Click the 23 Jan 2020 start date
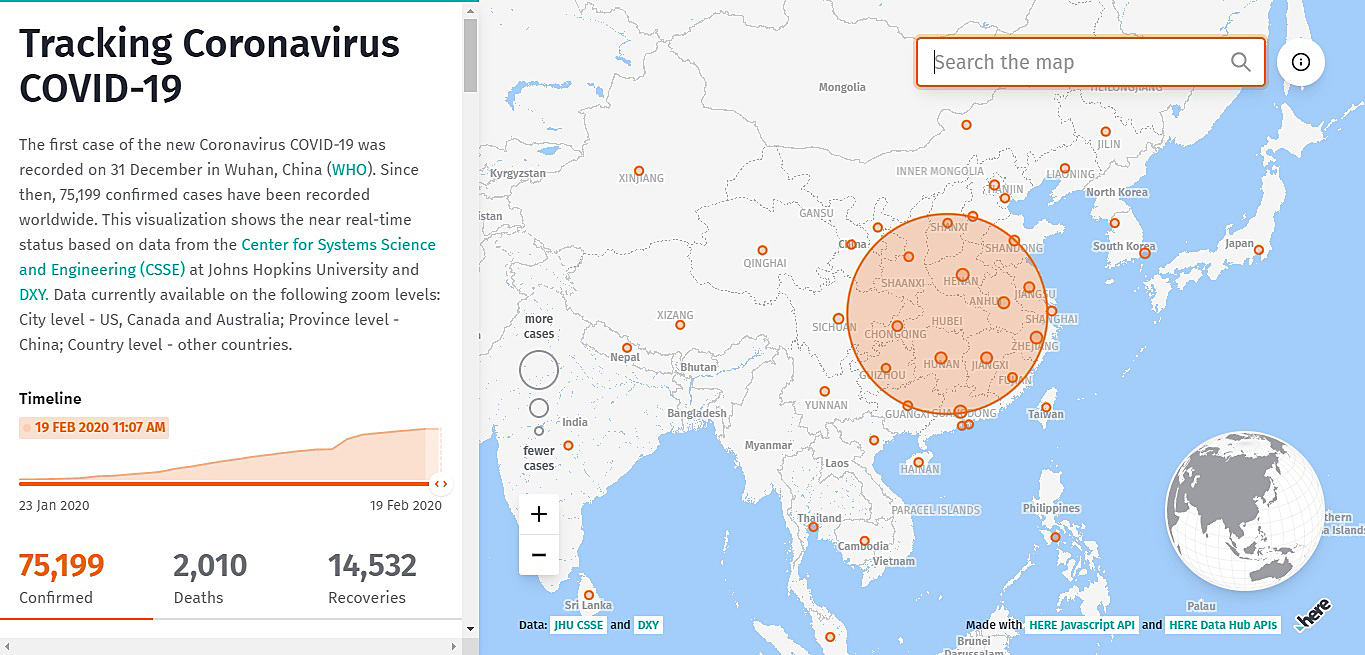 tap(54, 506)
